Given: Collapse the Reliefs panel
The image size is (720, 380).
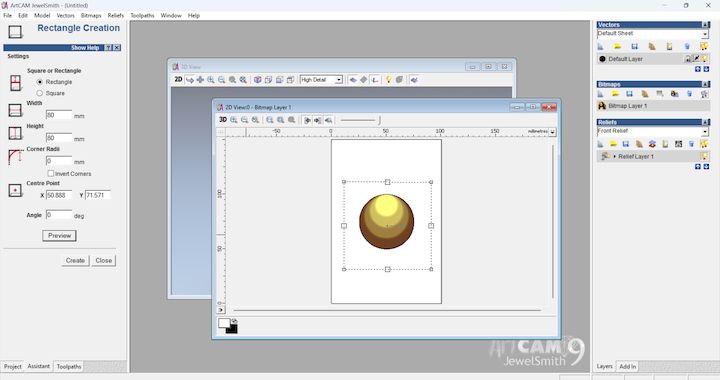Looking at the screenshot, I should (x=706, y=122).
